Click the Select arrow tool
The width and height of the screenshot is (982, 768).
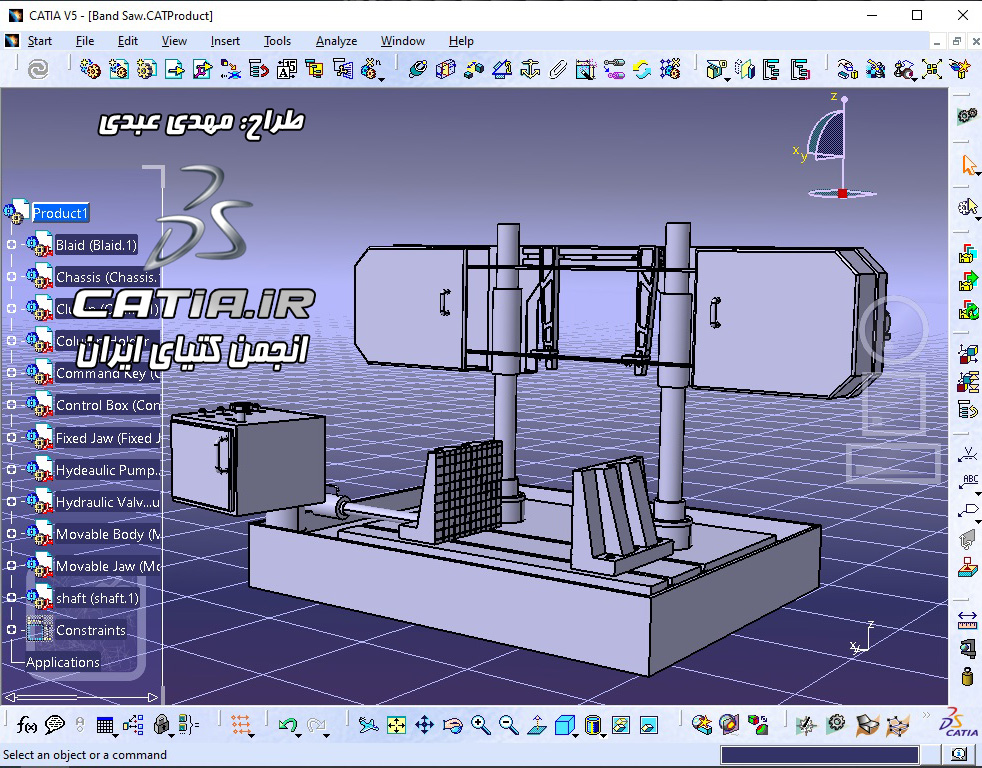point(968,165)
